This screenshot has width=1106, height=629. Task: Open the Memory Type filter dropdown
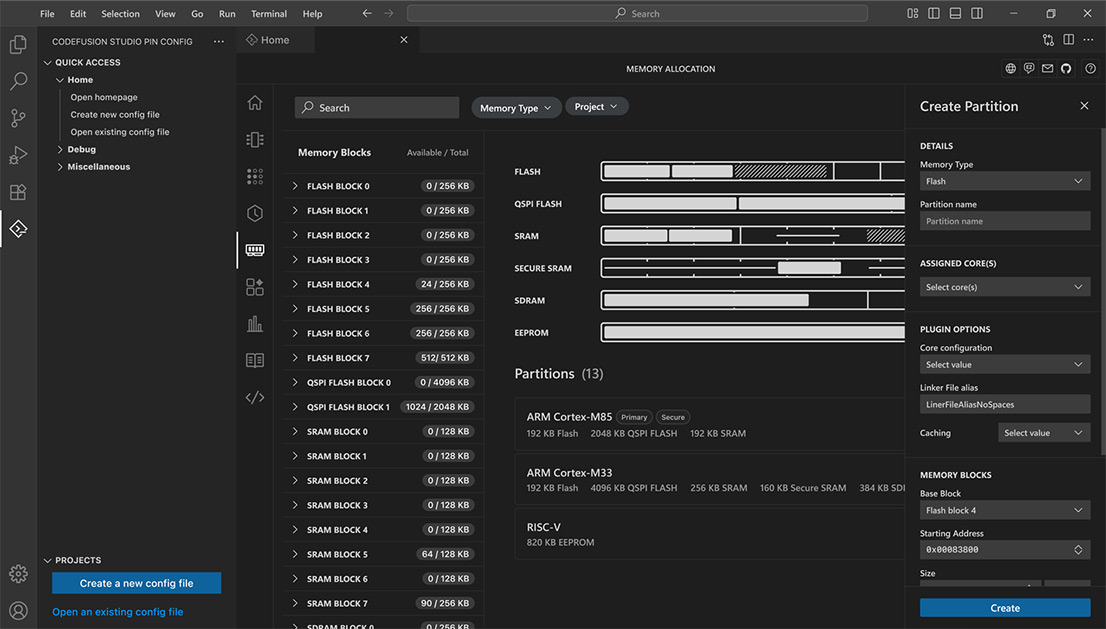(516, 106)
